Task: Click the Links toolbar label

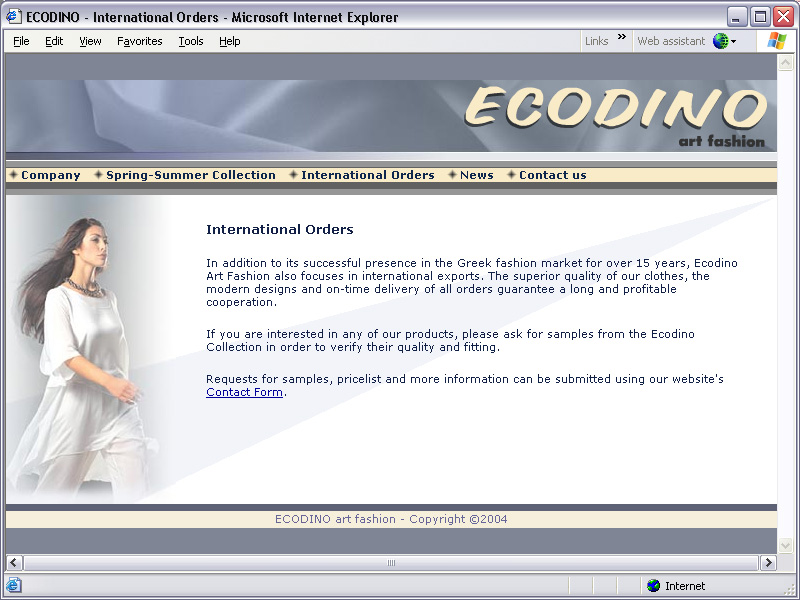Action: coord(596,41)
